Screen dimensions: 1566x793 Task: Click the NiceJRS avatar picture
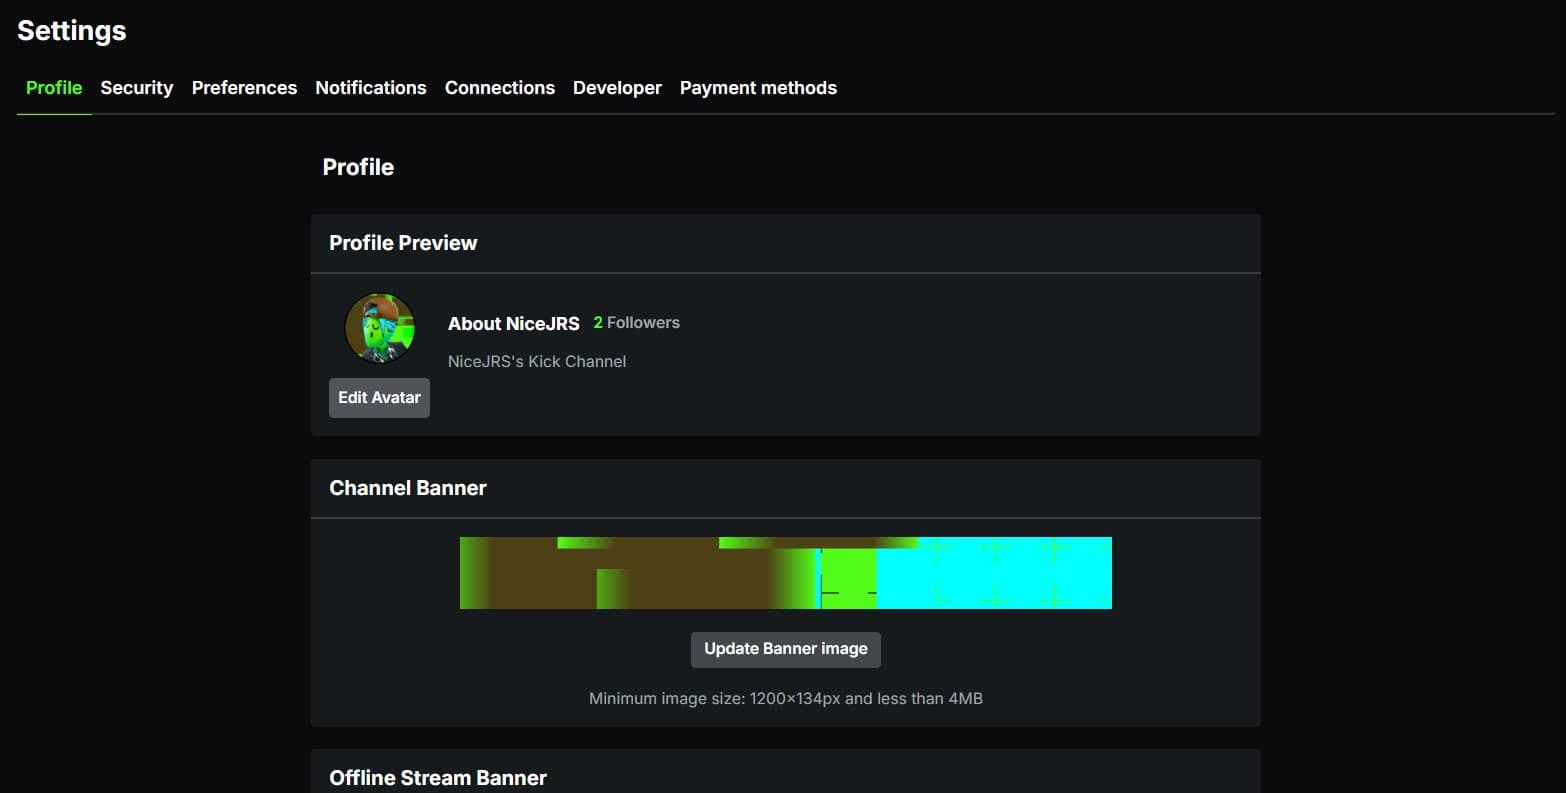tap(380, 328)
